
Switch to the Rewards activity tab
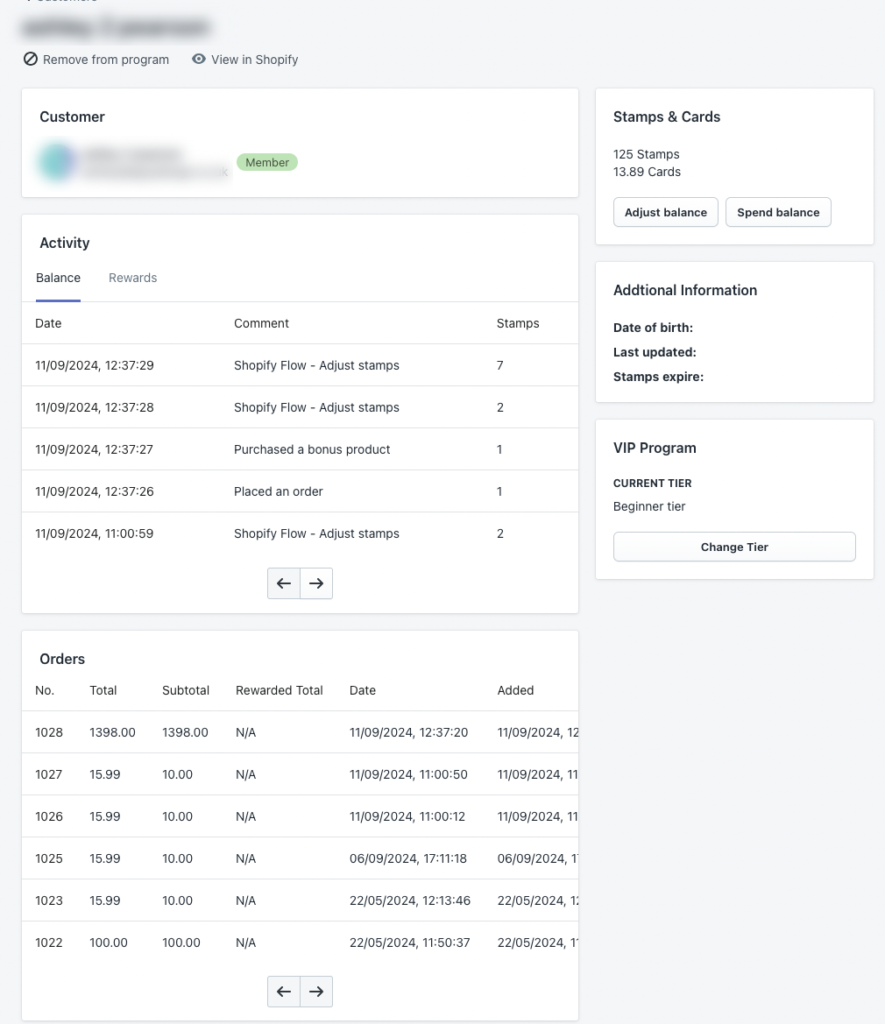click(133, 278)
